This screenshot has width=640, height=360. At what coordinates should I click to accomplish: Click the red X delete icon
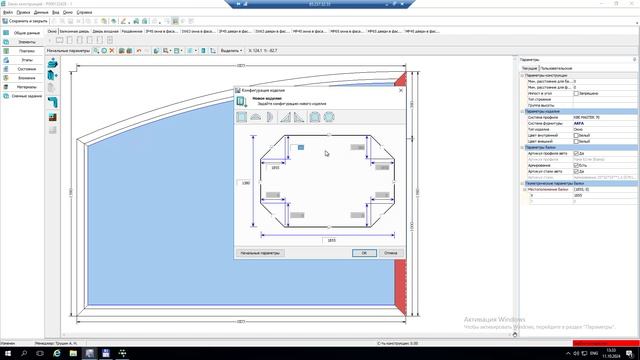[112, 51]
